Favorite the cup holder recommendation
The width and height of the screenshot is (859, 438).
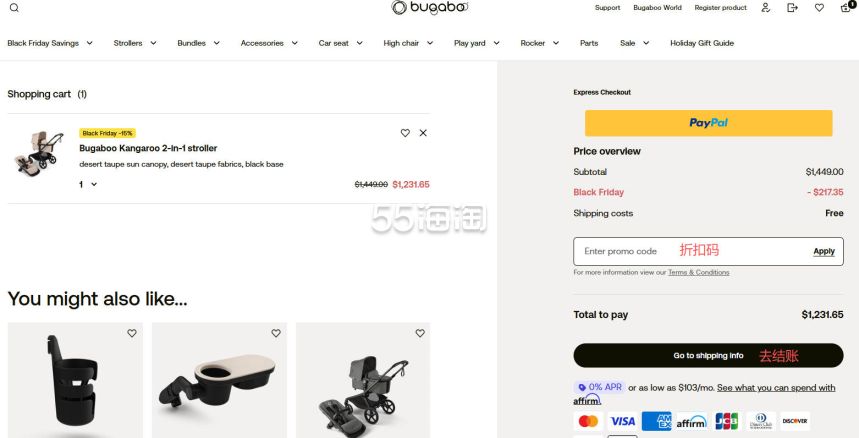[132, 333]
